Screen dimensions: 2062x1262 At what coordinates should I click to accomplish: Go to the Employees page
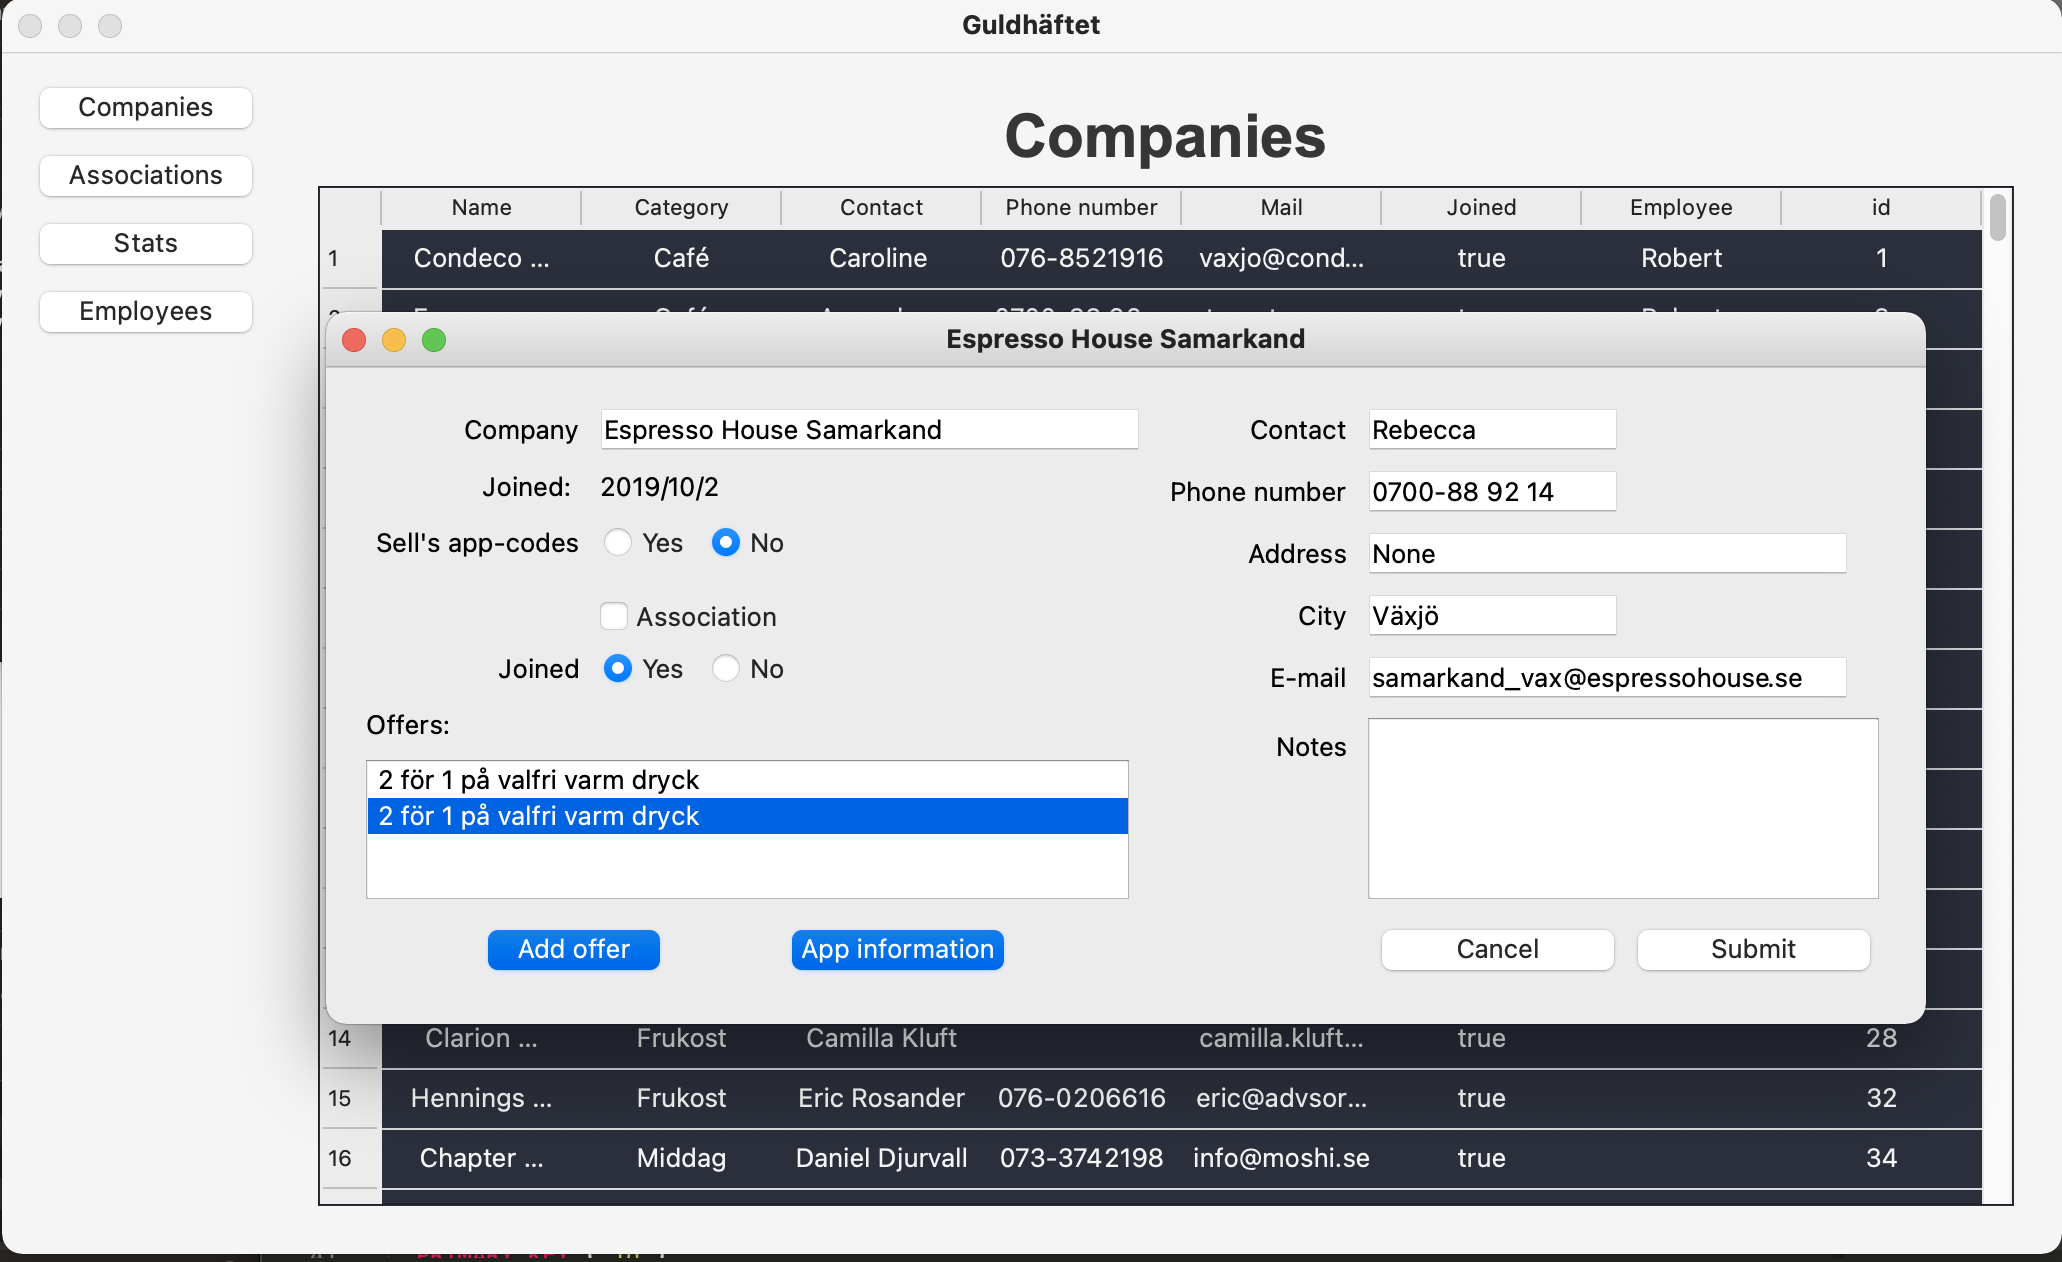pyautogui.click(x=146, y=312)
